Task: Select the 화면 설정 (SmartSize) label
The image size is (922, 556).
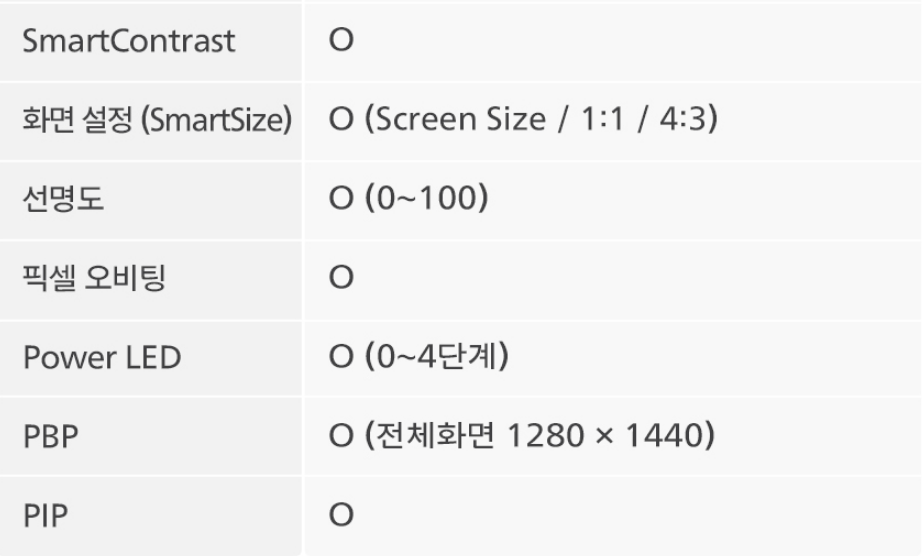Action: click(157, 121)
